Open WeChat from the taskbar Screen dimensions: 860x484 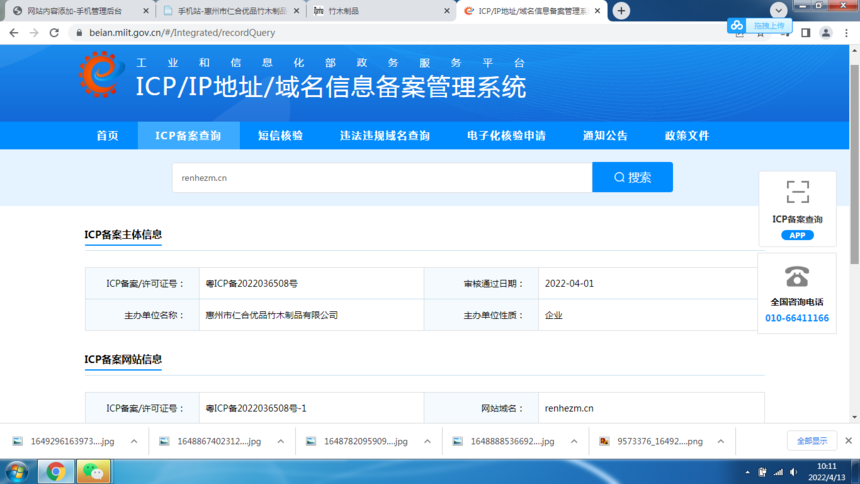[x=94, y=471]
